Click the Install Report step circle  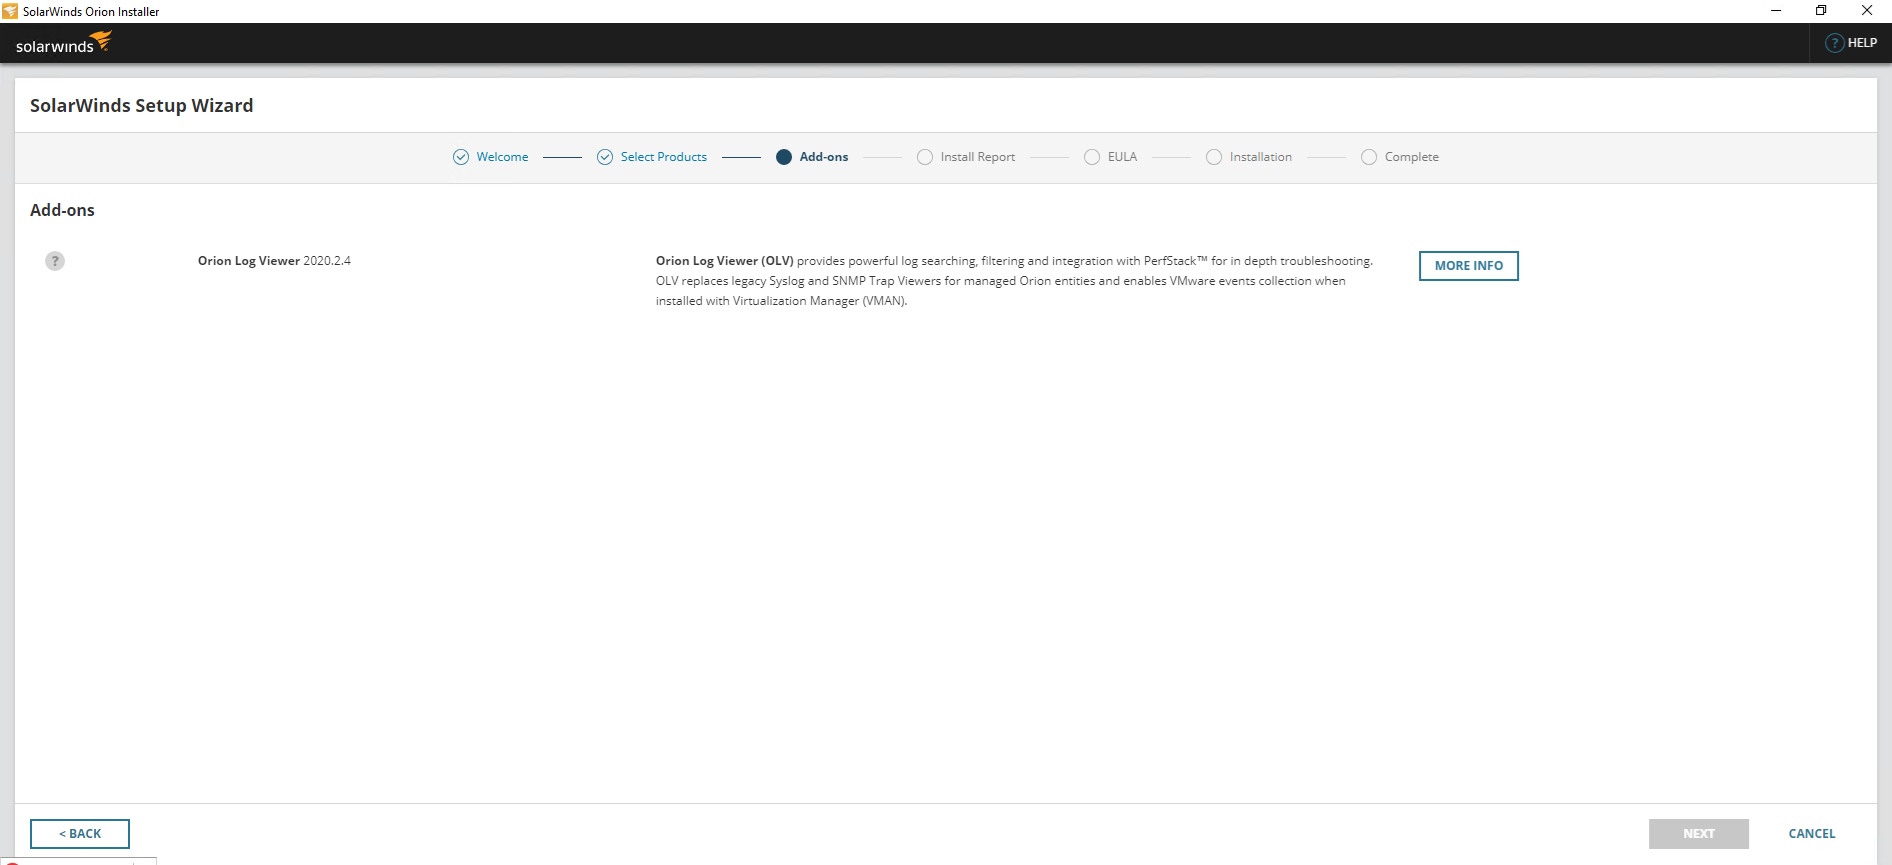925,157
